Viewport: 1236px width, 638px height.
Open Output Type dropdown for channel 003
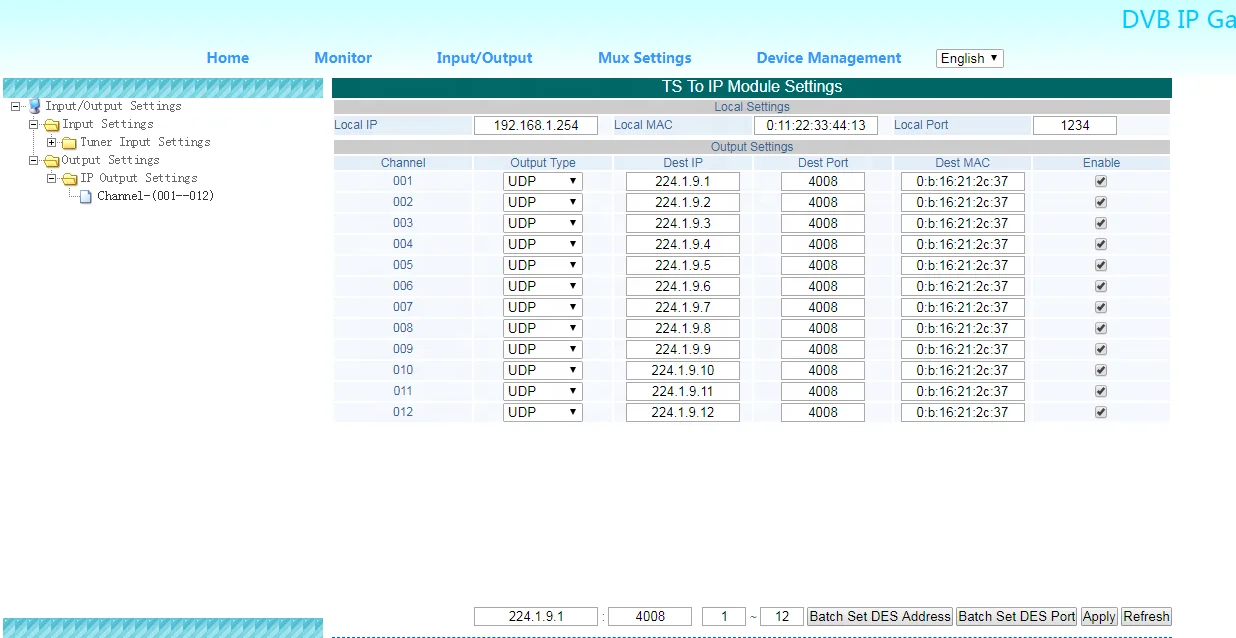click(543, 223)
